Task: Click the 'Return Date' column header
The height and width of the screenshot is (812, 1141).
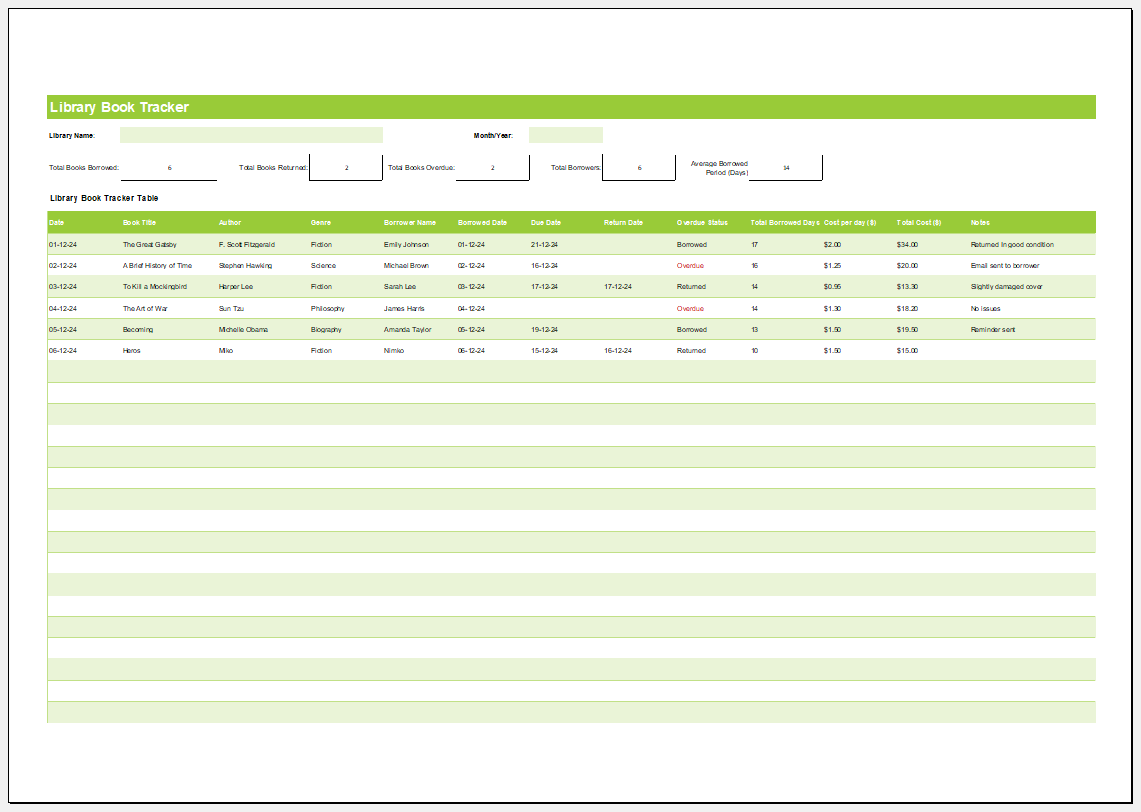Action: (624, 223)
